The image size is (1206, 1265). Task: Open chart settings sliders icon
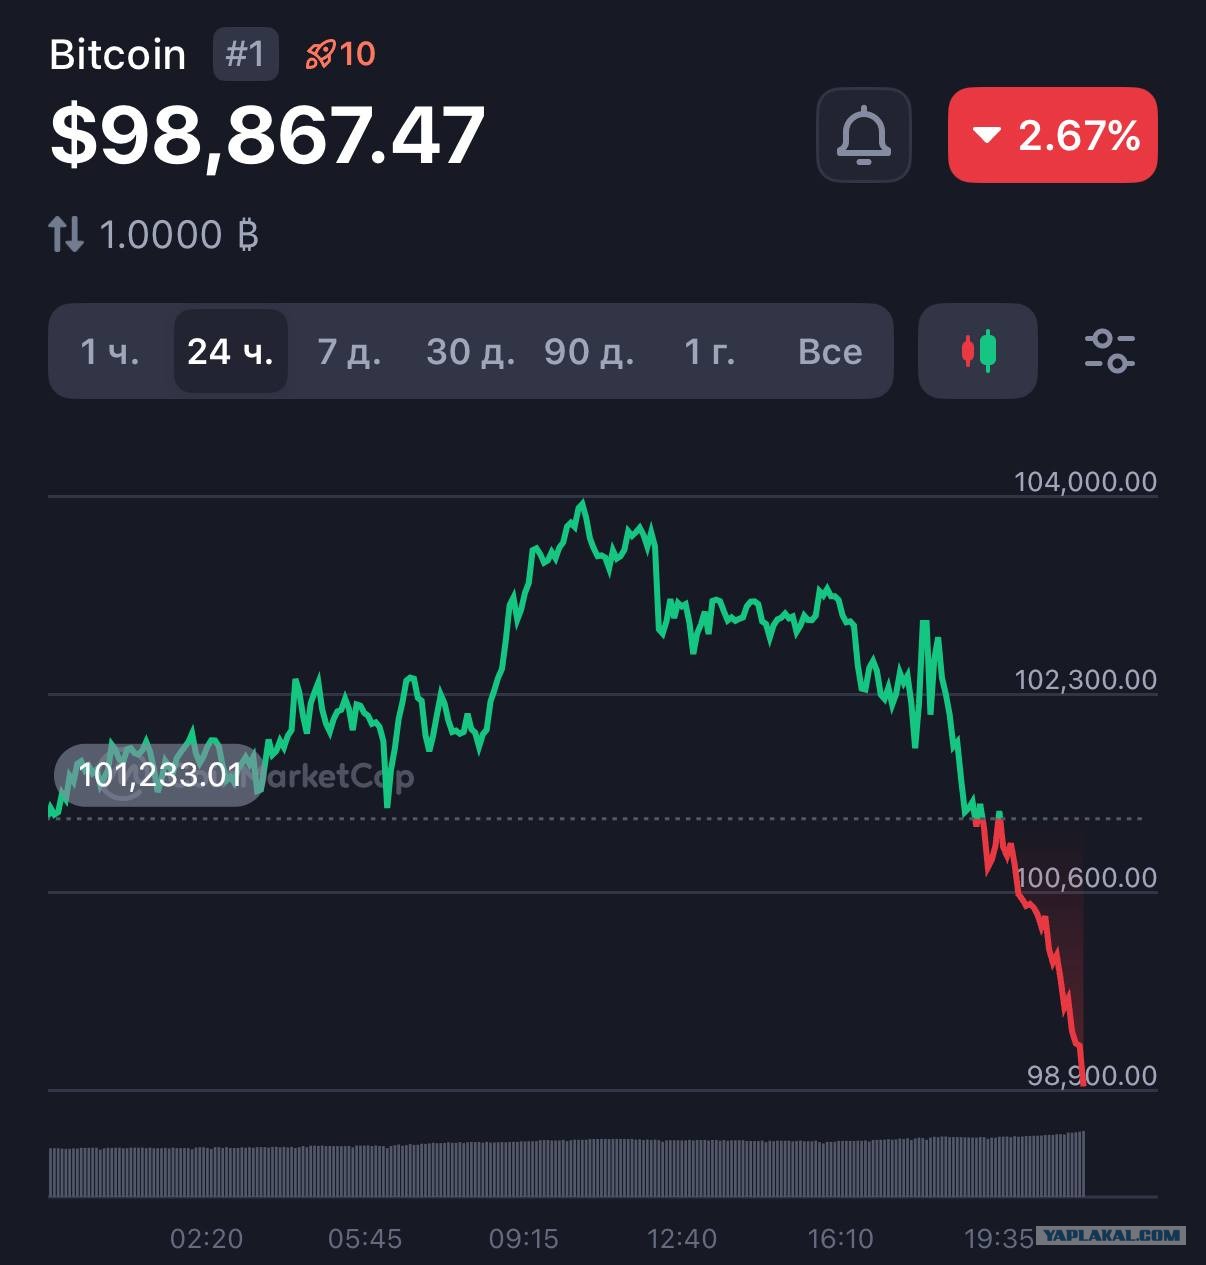tap(1110, 351)
